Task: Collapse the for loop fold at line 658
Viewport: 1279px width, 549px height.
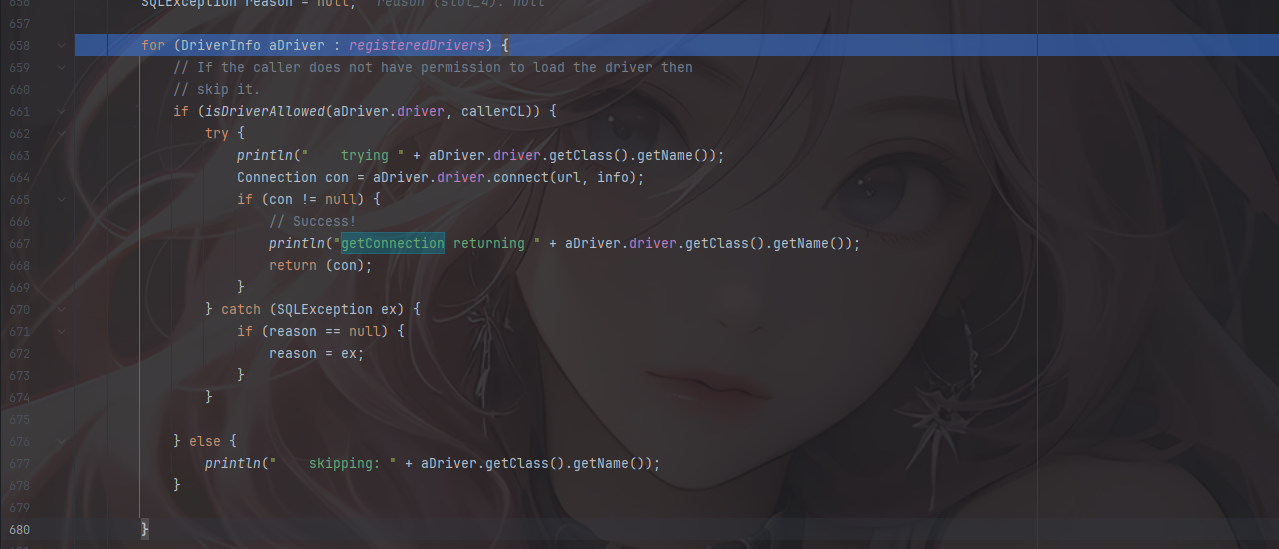Action: click(62, 46)
